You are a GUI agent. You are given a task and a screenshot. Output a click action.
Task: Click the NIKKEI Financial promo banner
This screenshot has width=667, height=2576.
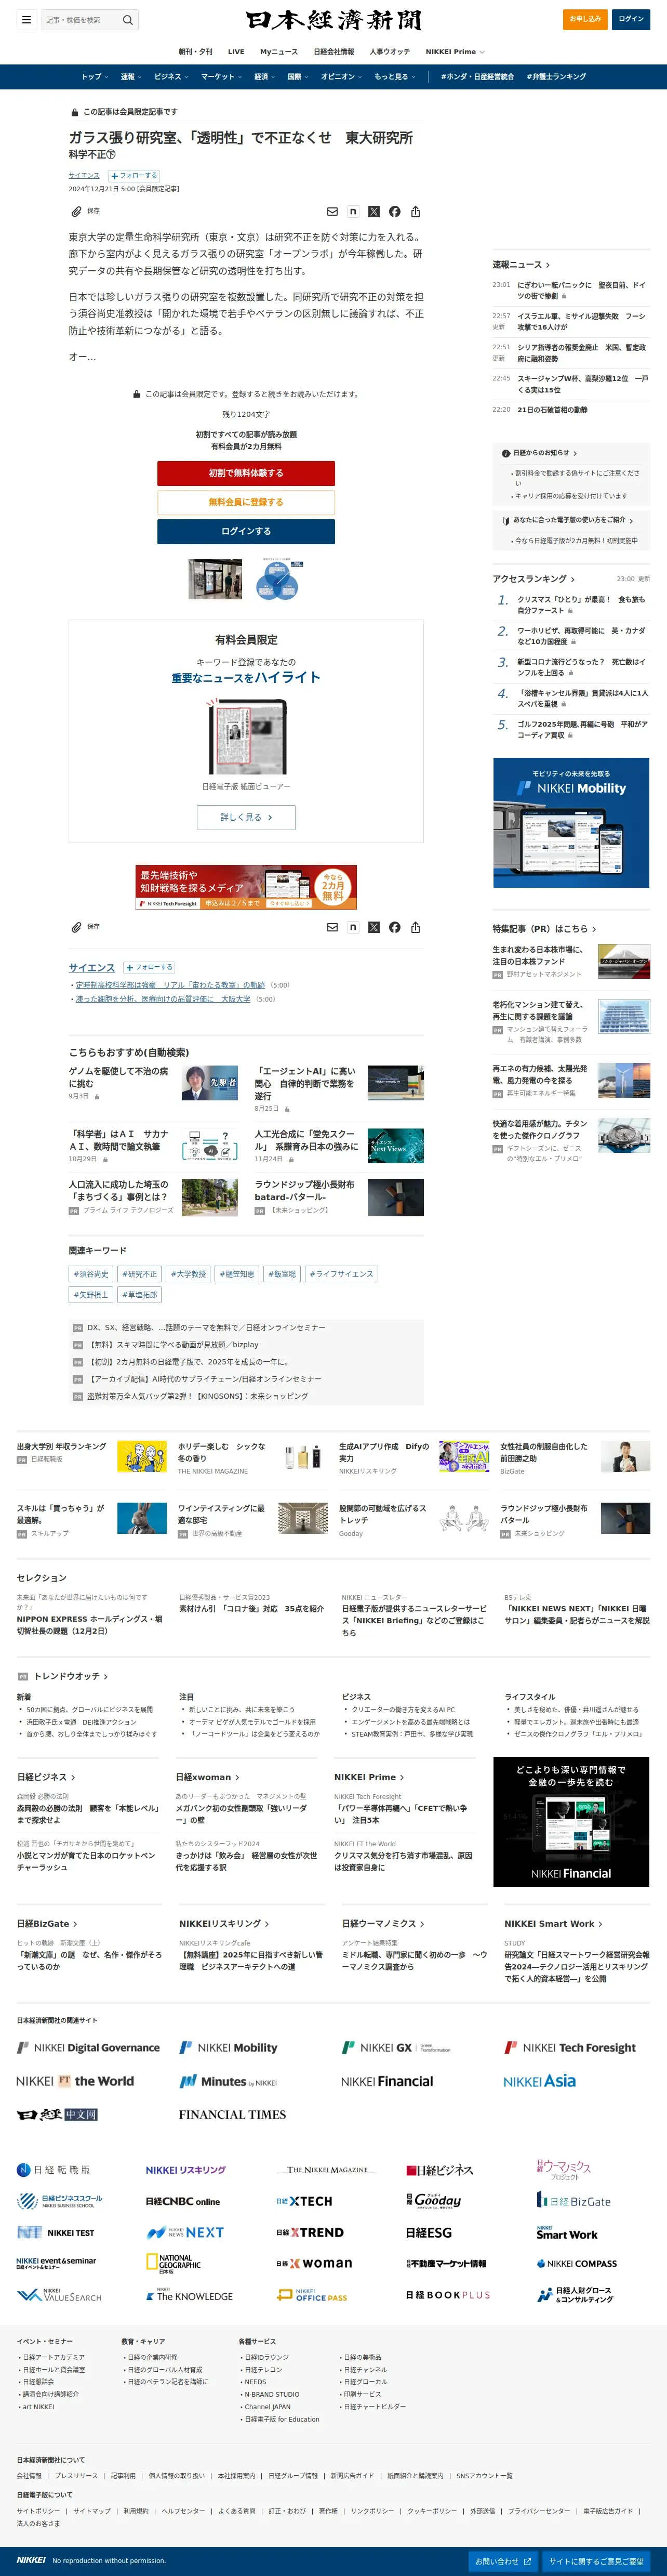[571, 1821]
